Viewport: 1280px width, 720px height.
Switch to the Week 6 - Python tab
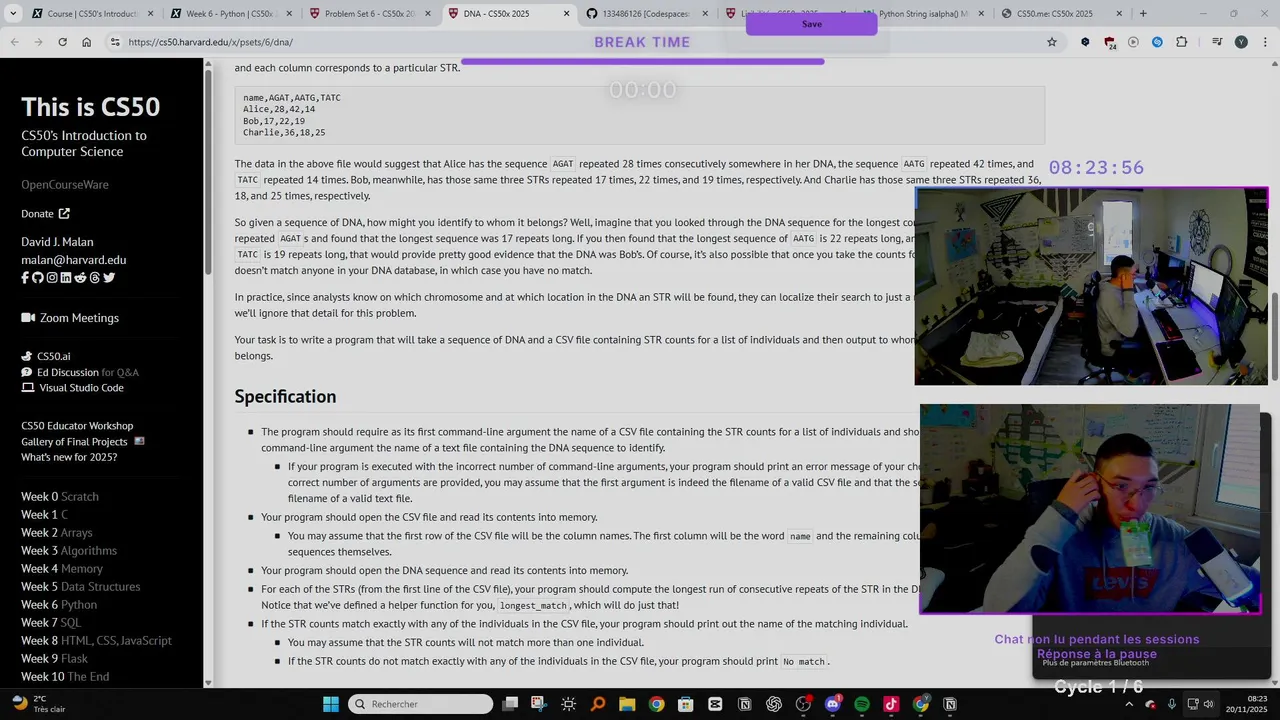point(230,14)
